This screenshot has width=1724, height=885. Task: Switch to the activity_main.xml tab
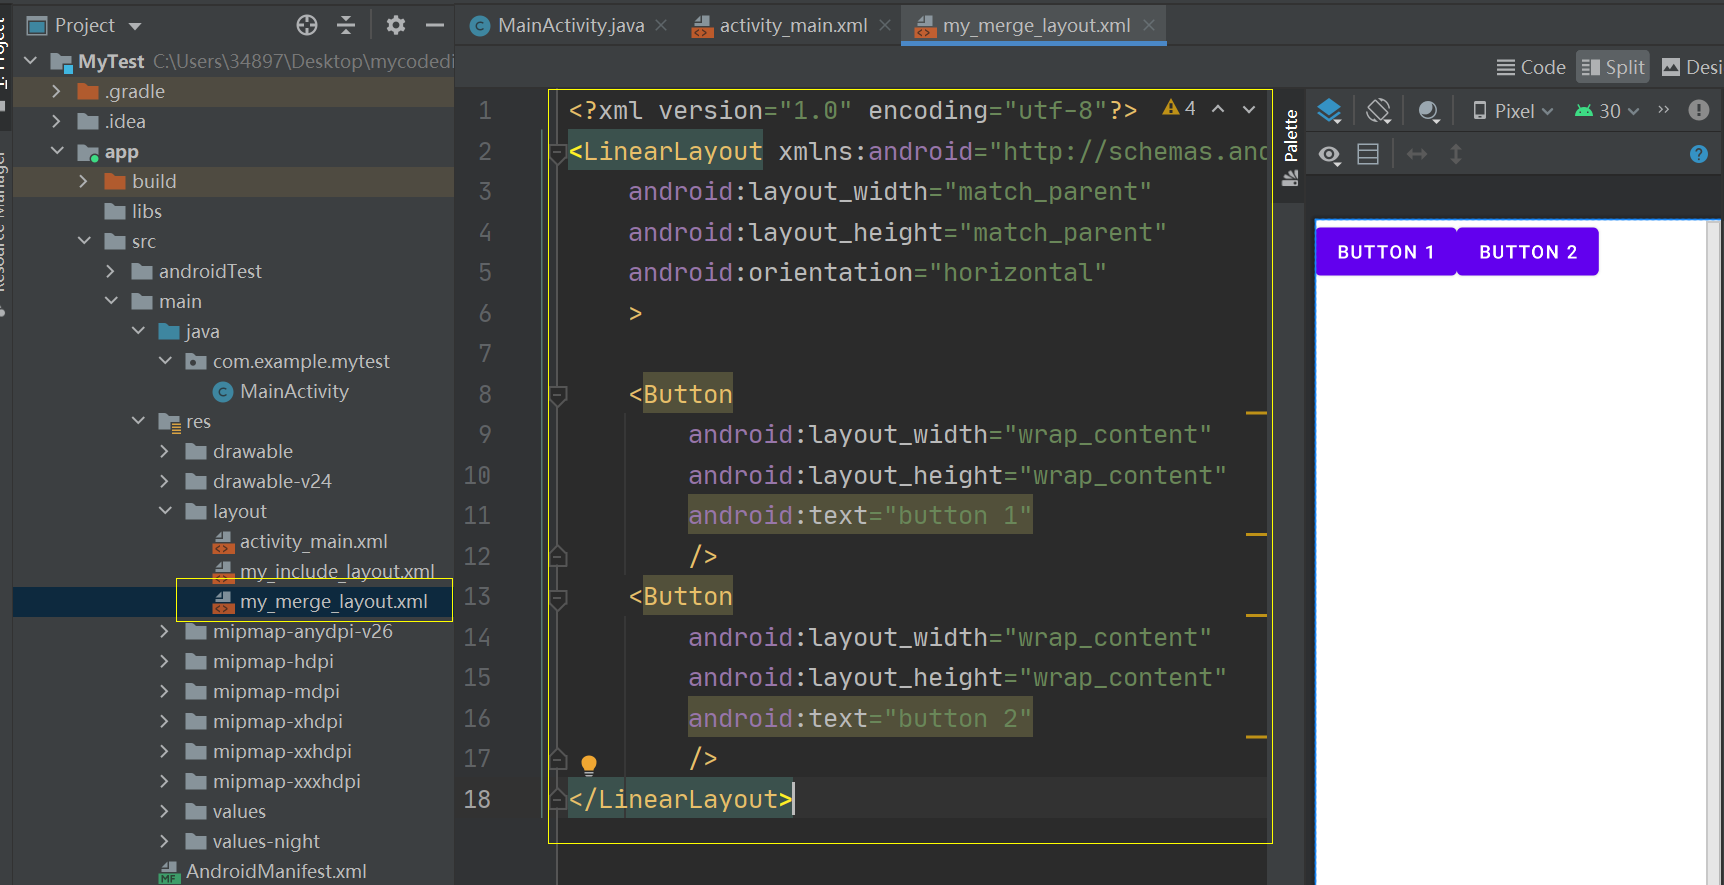793,25
